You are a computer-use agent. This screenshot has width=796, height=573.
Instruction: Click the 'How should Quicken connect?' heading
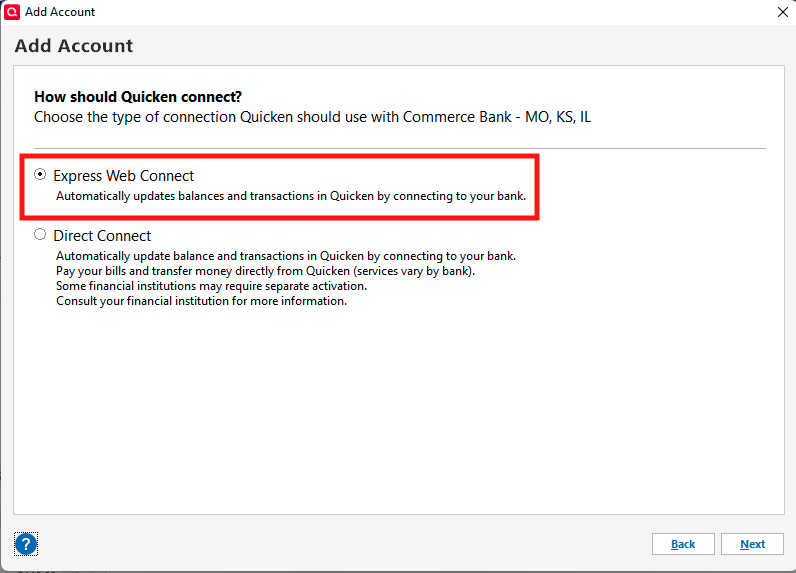coord(138,97)
